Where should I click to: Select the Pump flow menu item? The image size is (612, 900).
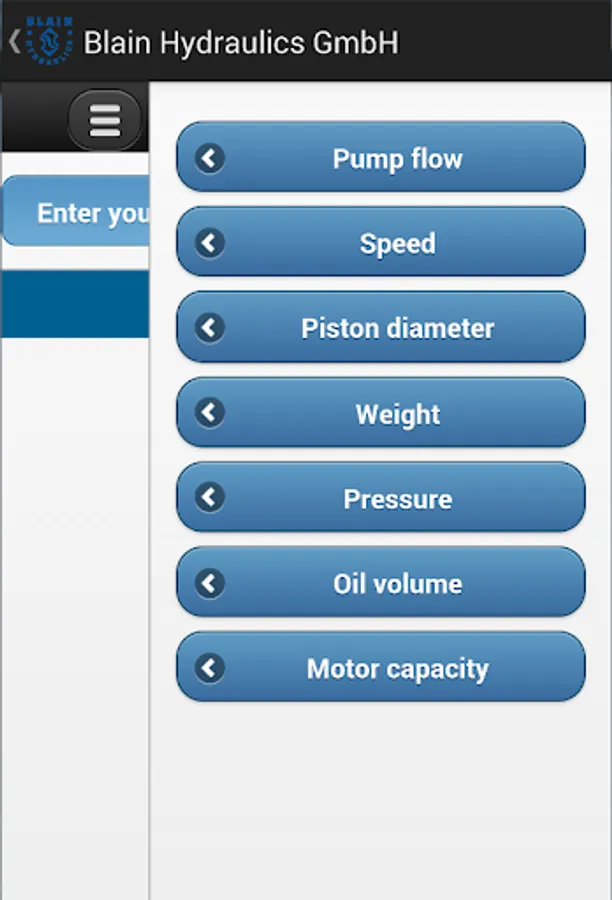381,157
